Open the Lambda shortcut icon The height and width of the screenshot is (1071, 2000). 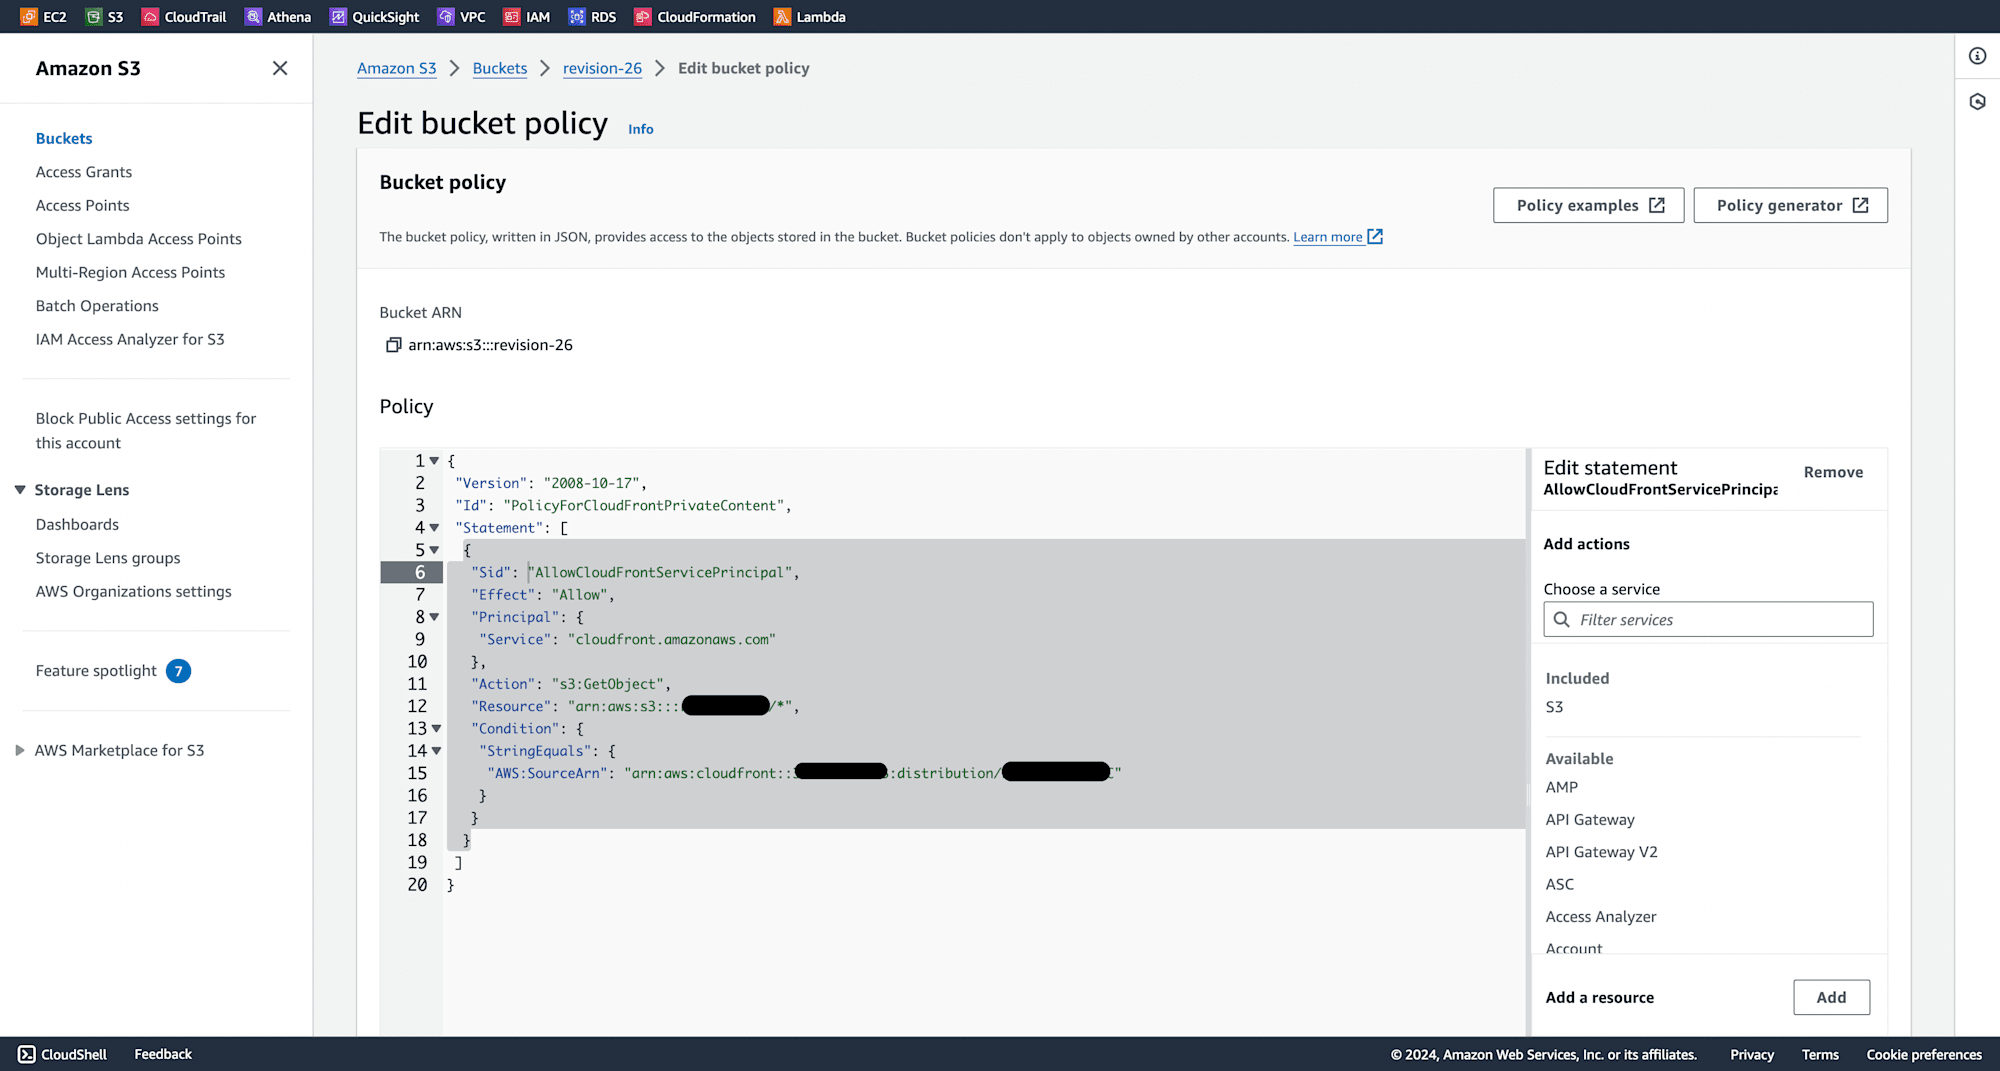(782, 17)
